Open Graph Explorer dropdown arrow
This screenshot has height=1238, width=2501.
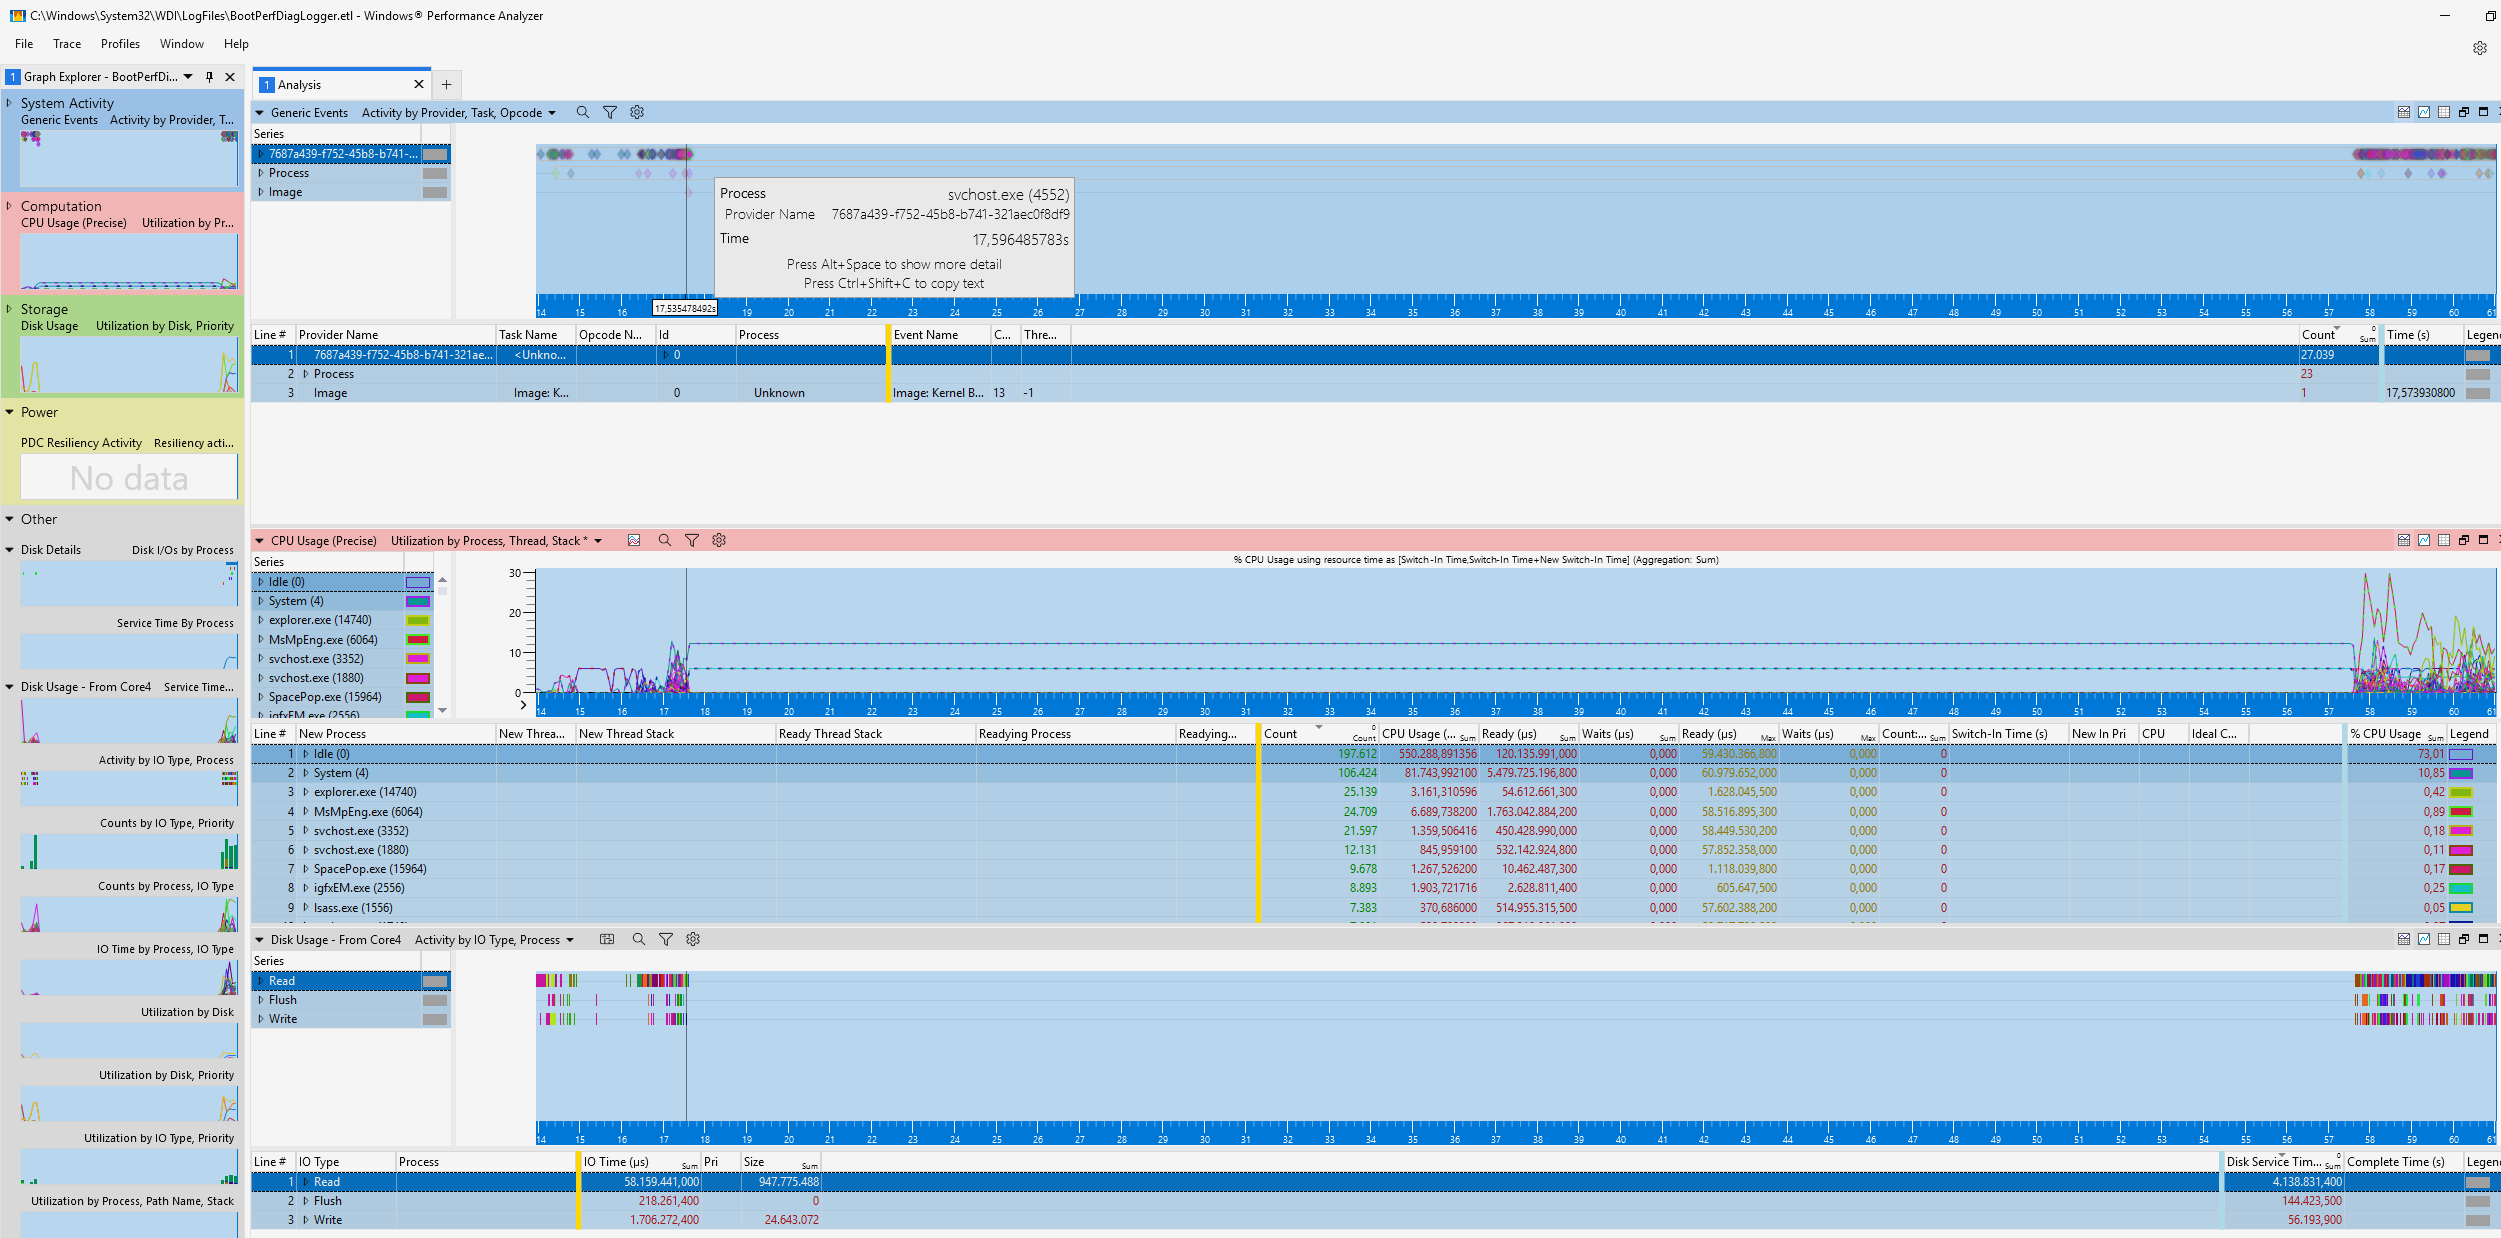click(188, 77)
